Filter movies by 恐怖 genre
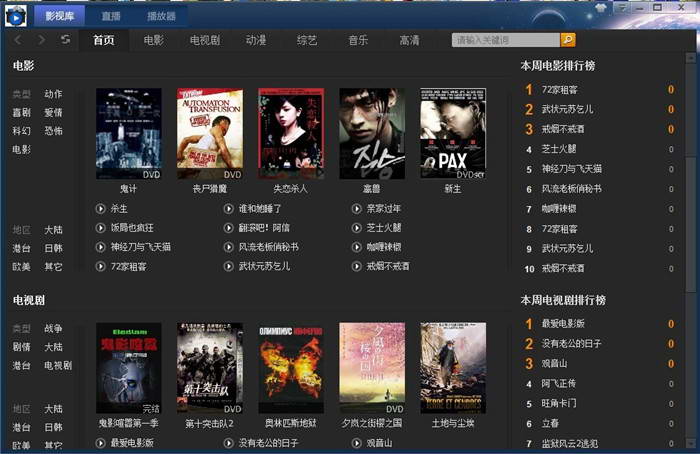700x454 pixels. [54, 131]
